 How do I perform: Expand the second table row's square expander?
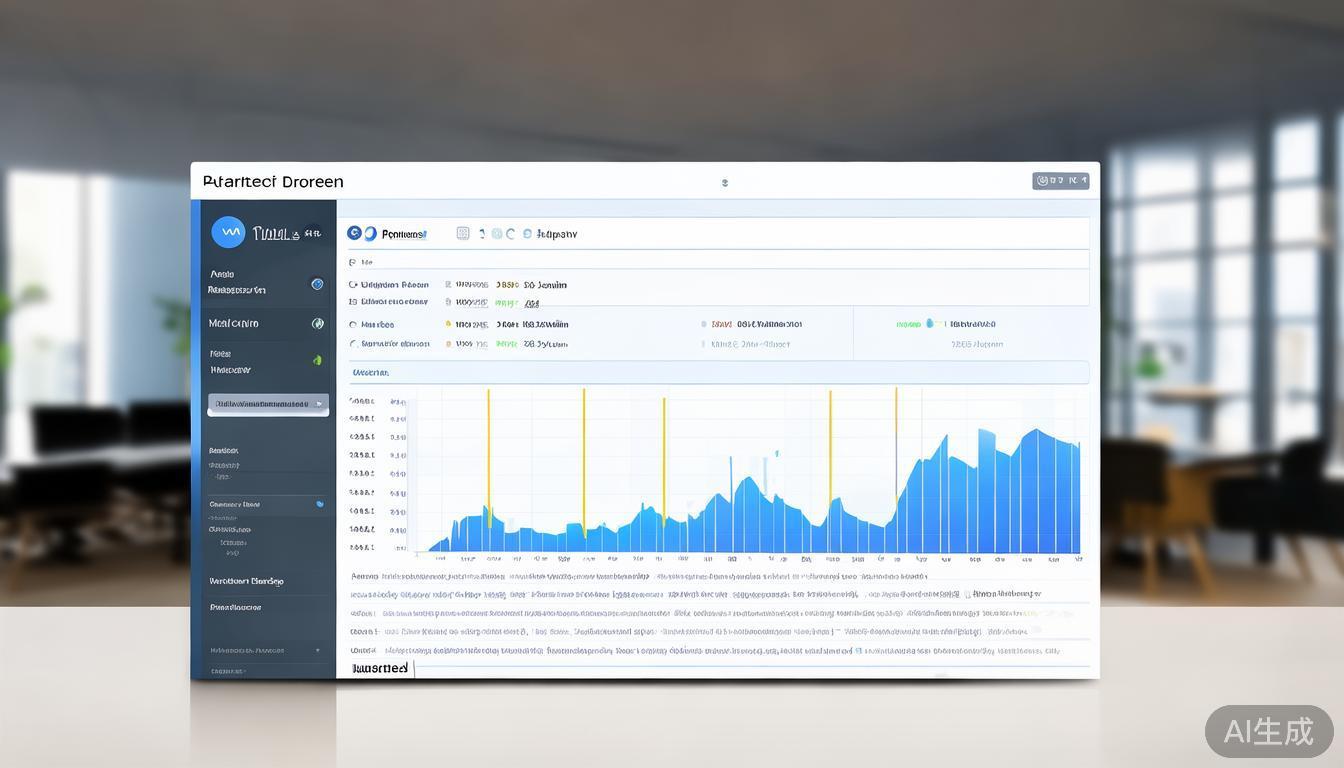click(x=353, y=301)
